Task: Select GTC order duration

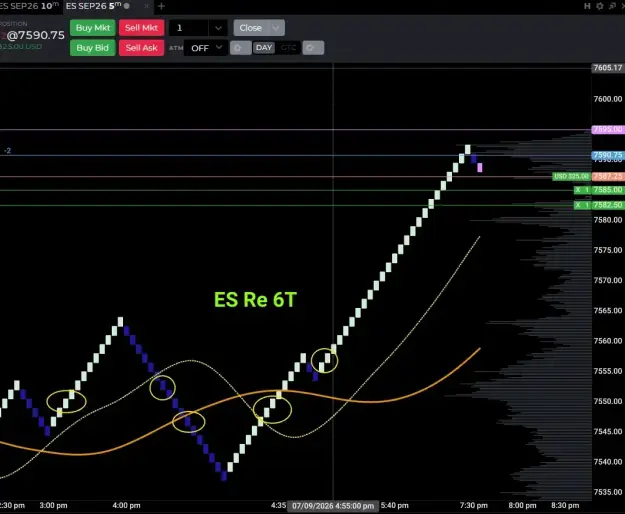Action: tap(288, 48)
